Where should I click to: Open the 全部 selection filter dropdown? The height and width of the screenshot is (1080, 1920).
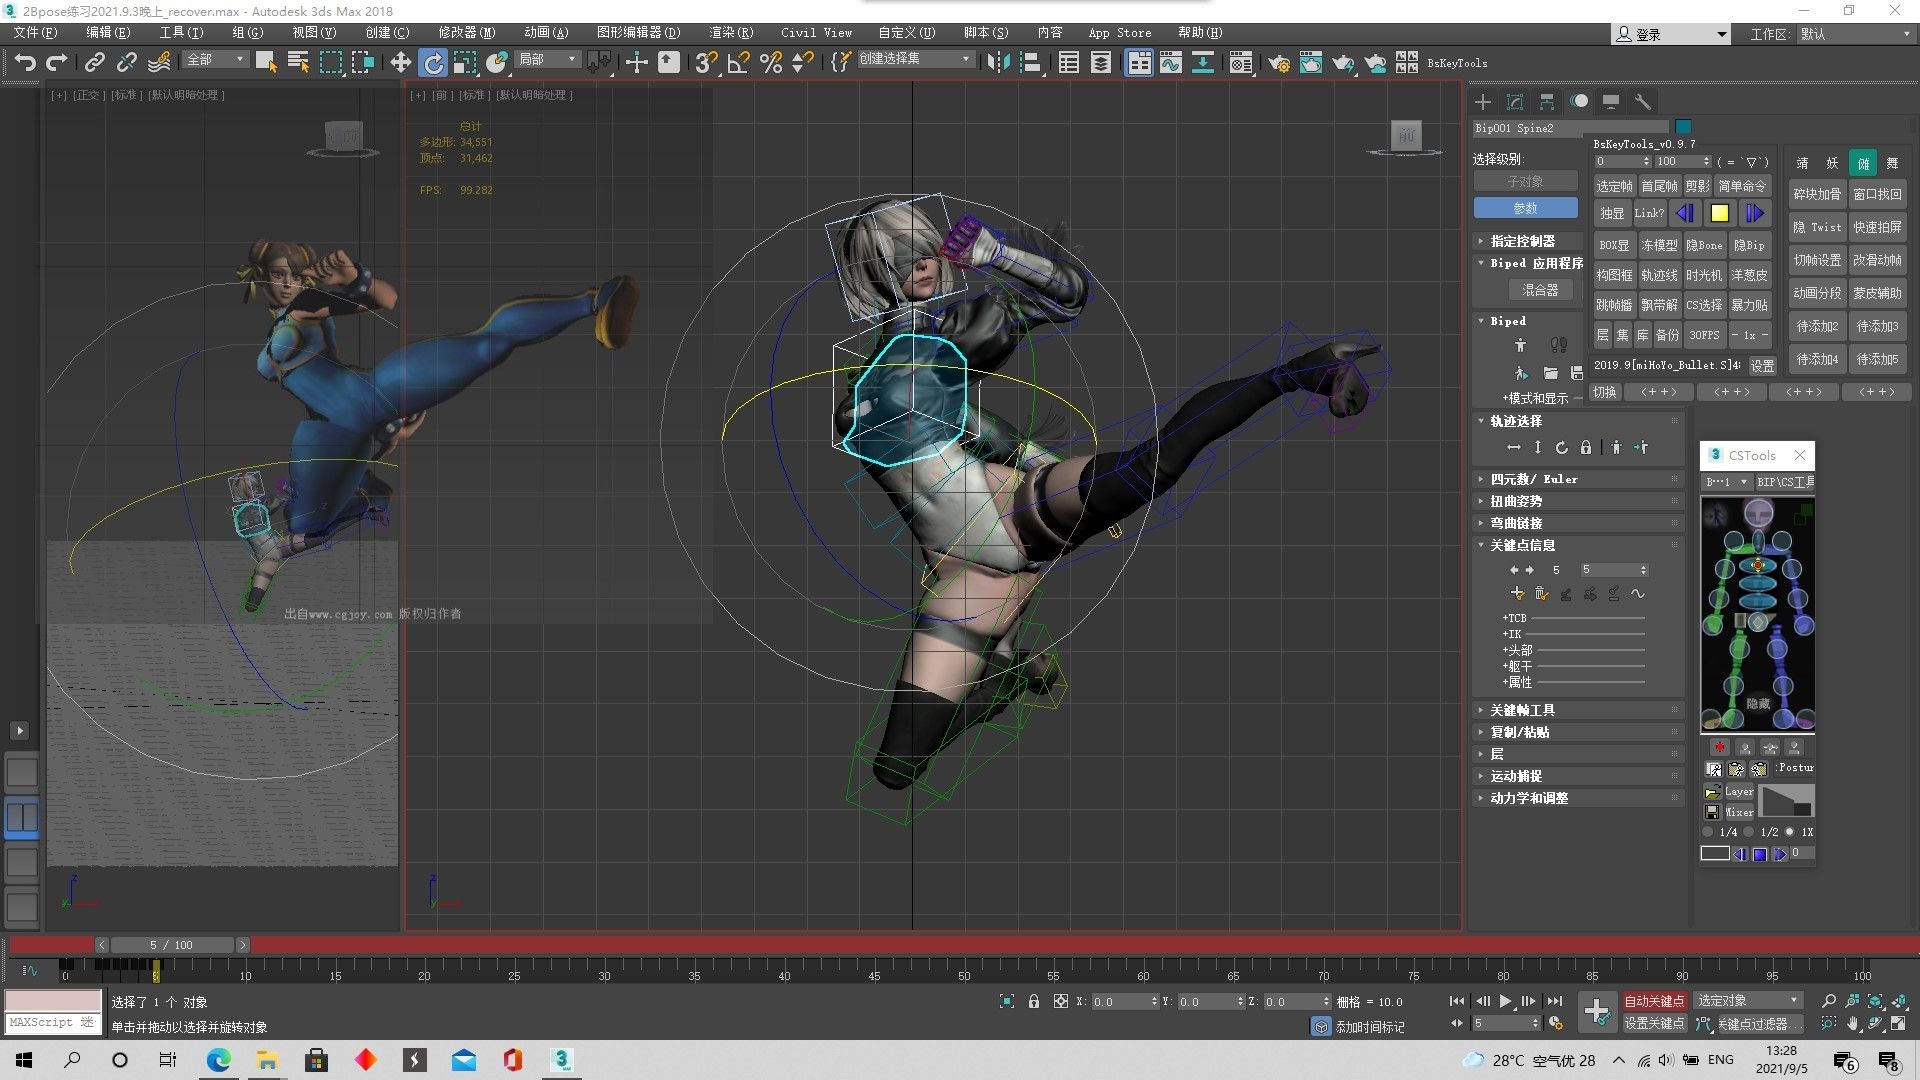(215, 60)
